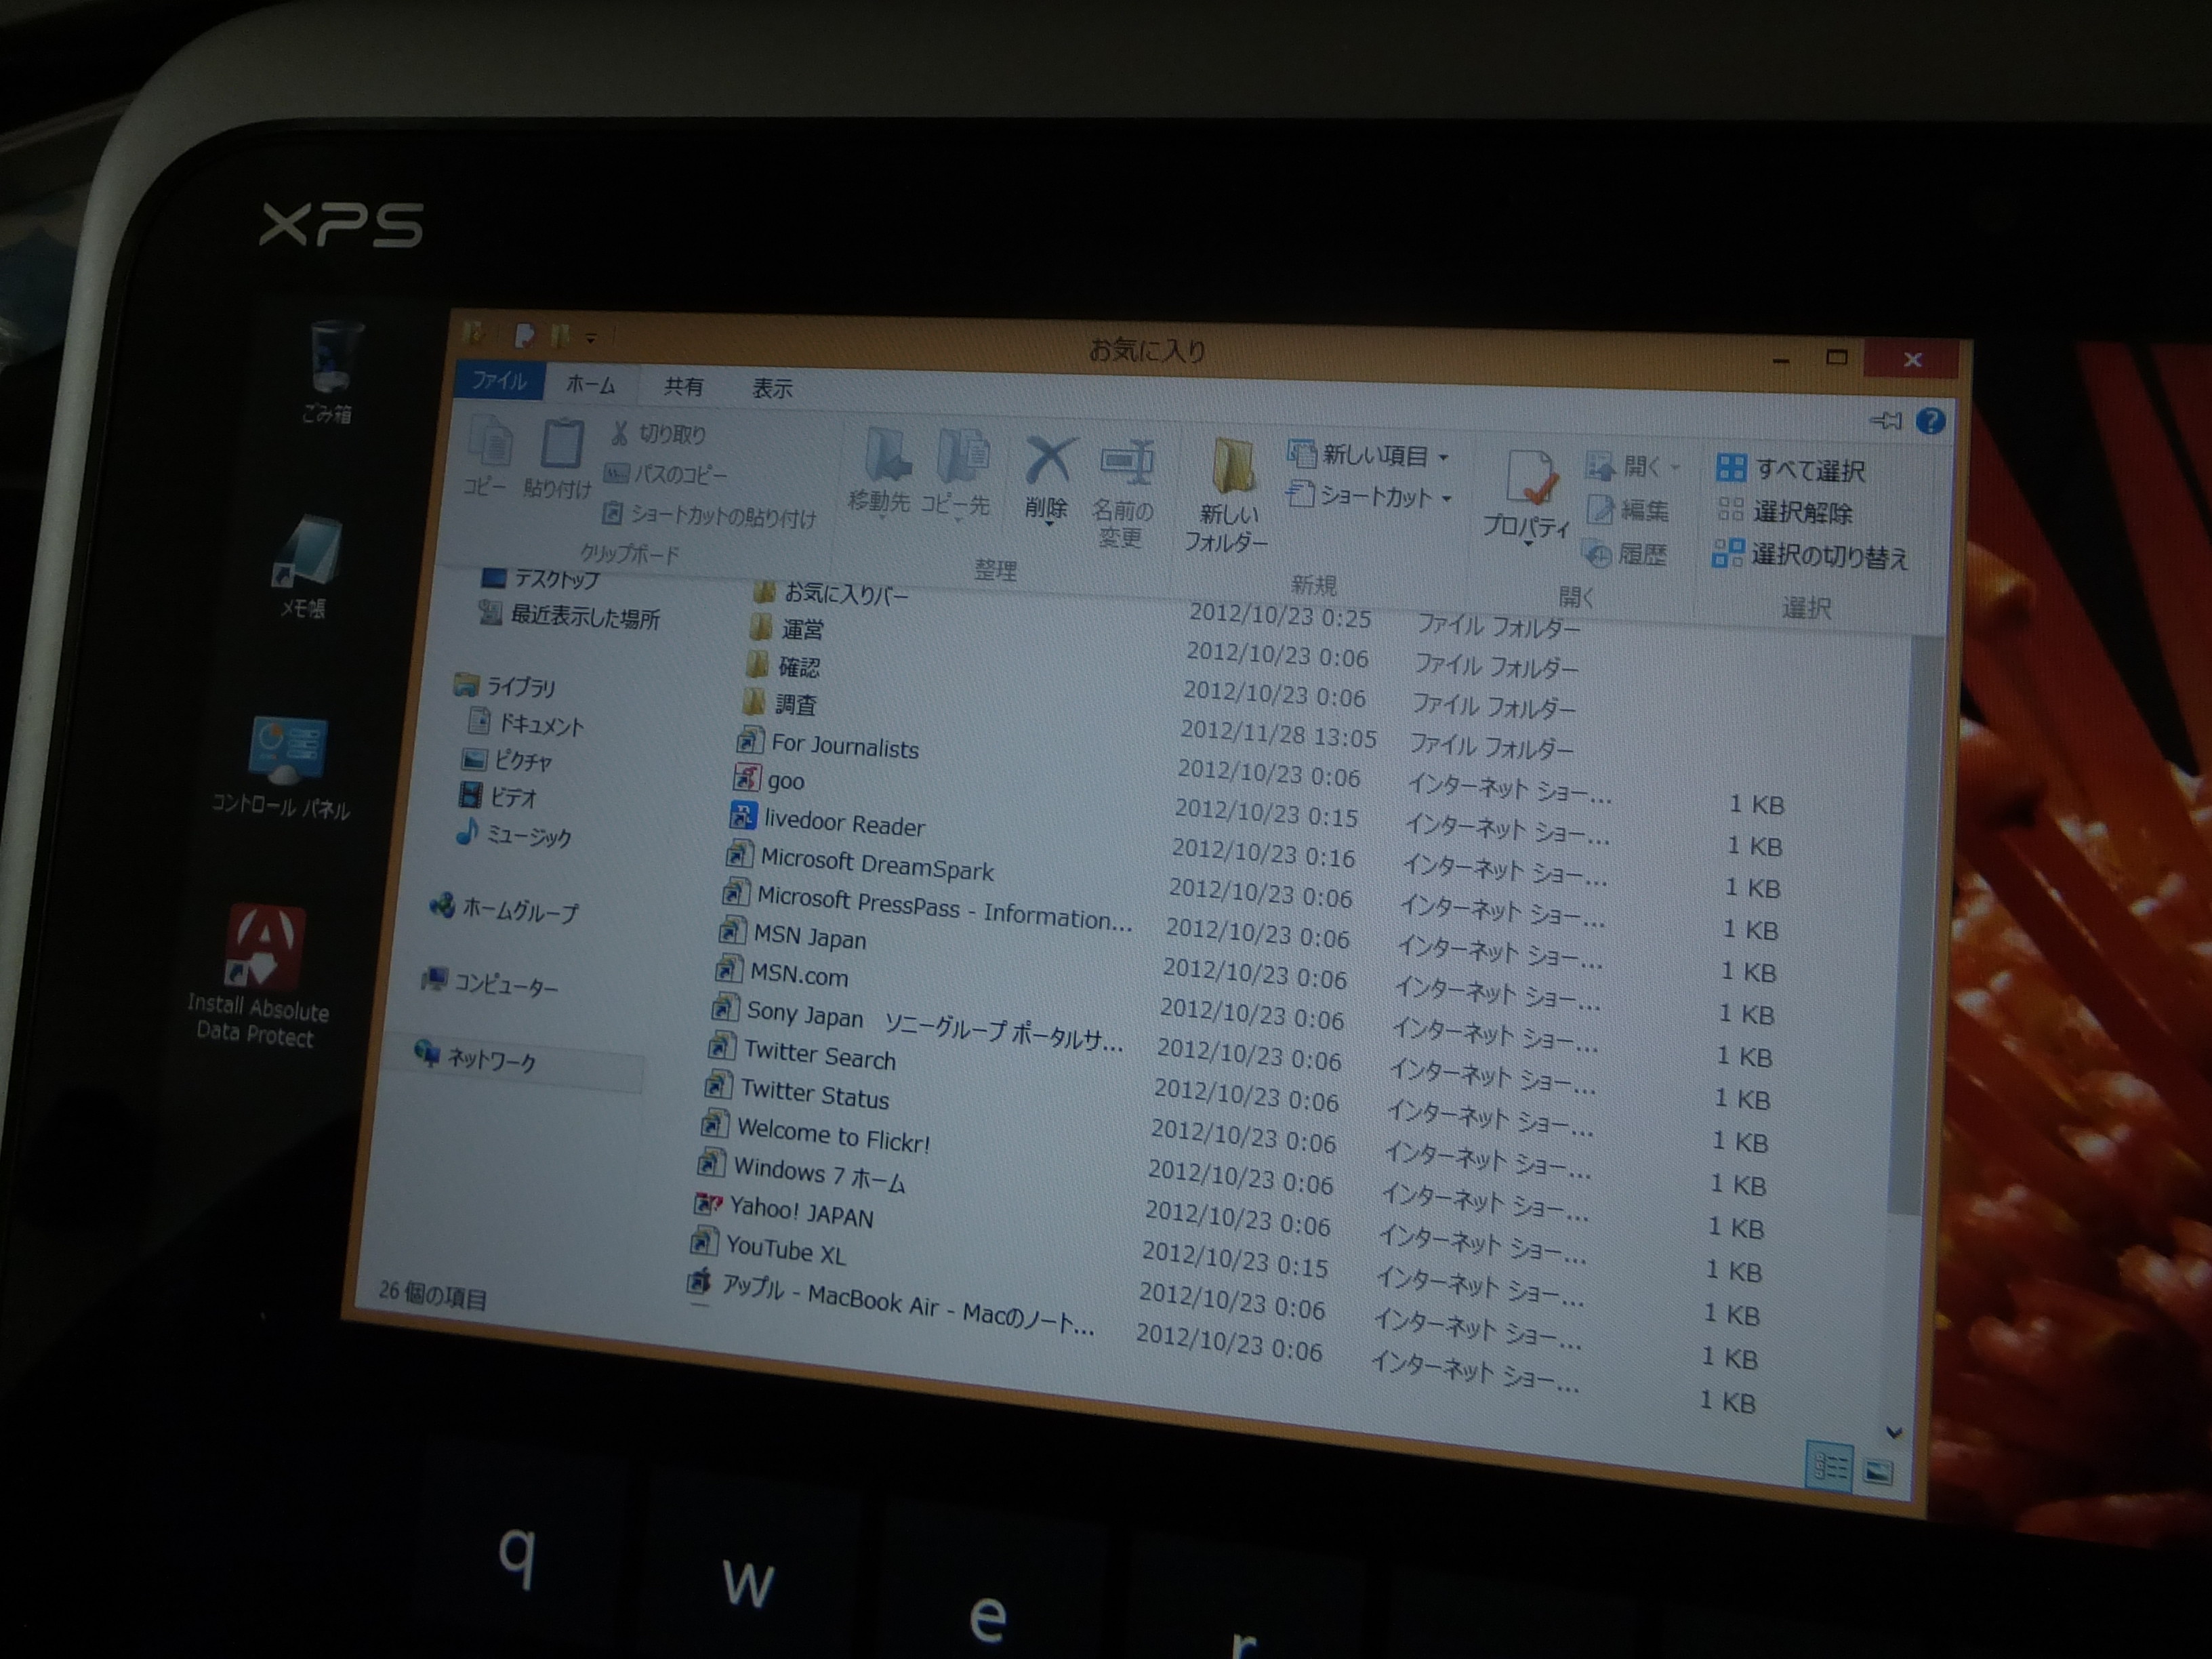Select コンピューター in navigation pane
Screen dimensions: 2212x1659
(490, 984)
